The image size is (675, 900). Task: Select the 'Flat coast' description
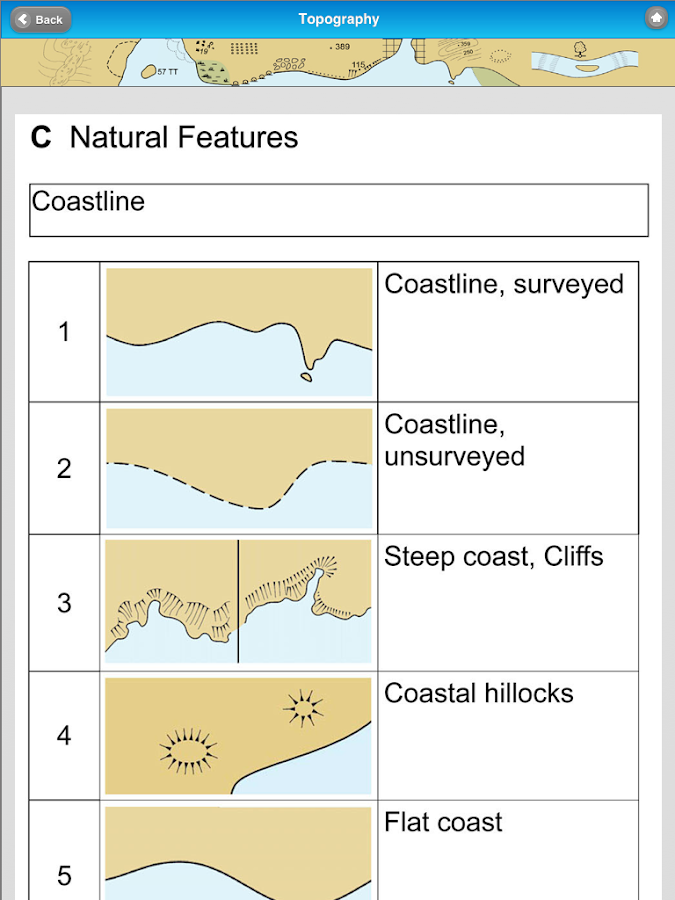[x=443, y=823]
